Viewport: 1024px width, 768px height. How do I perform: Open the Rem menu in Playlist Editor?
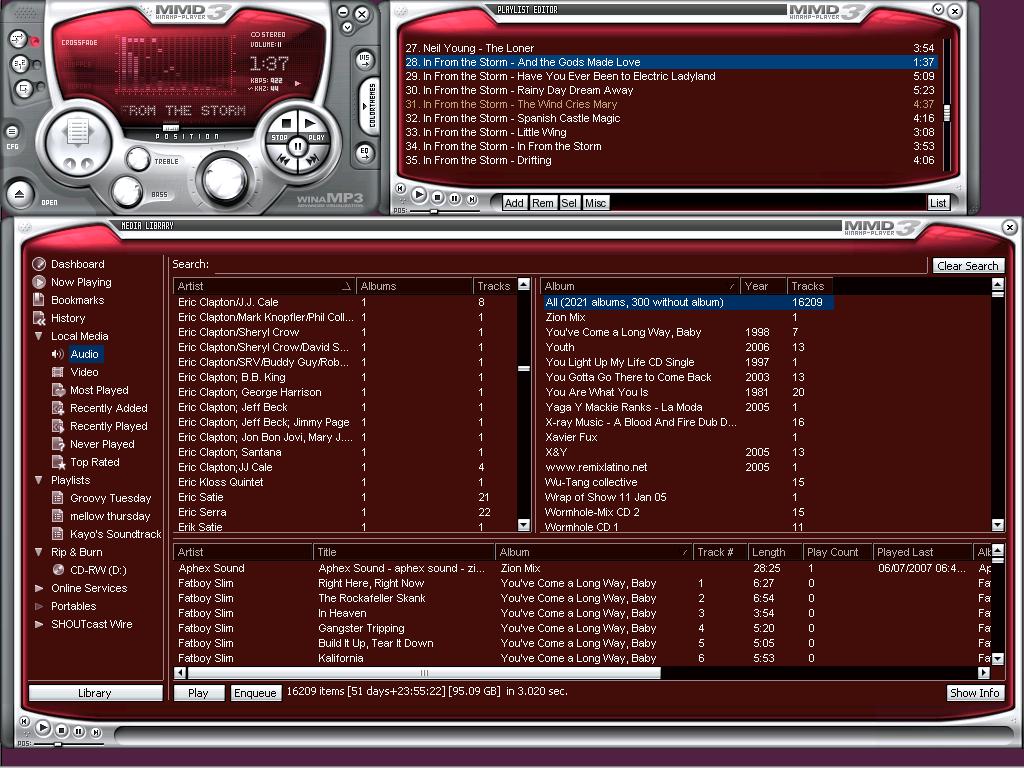tap(542, 203)
